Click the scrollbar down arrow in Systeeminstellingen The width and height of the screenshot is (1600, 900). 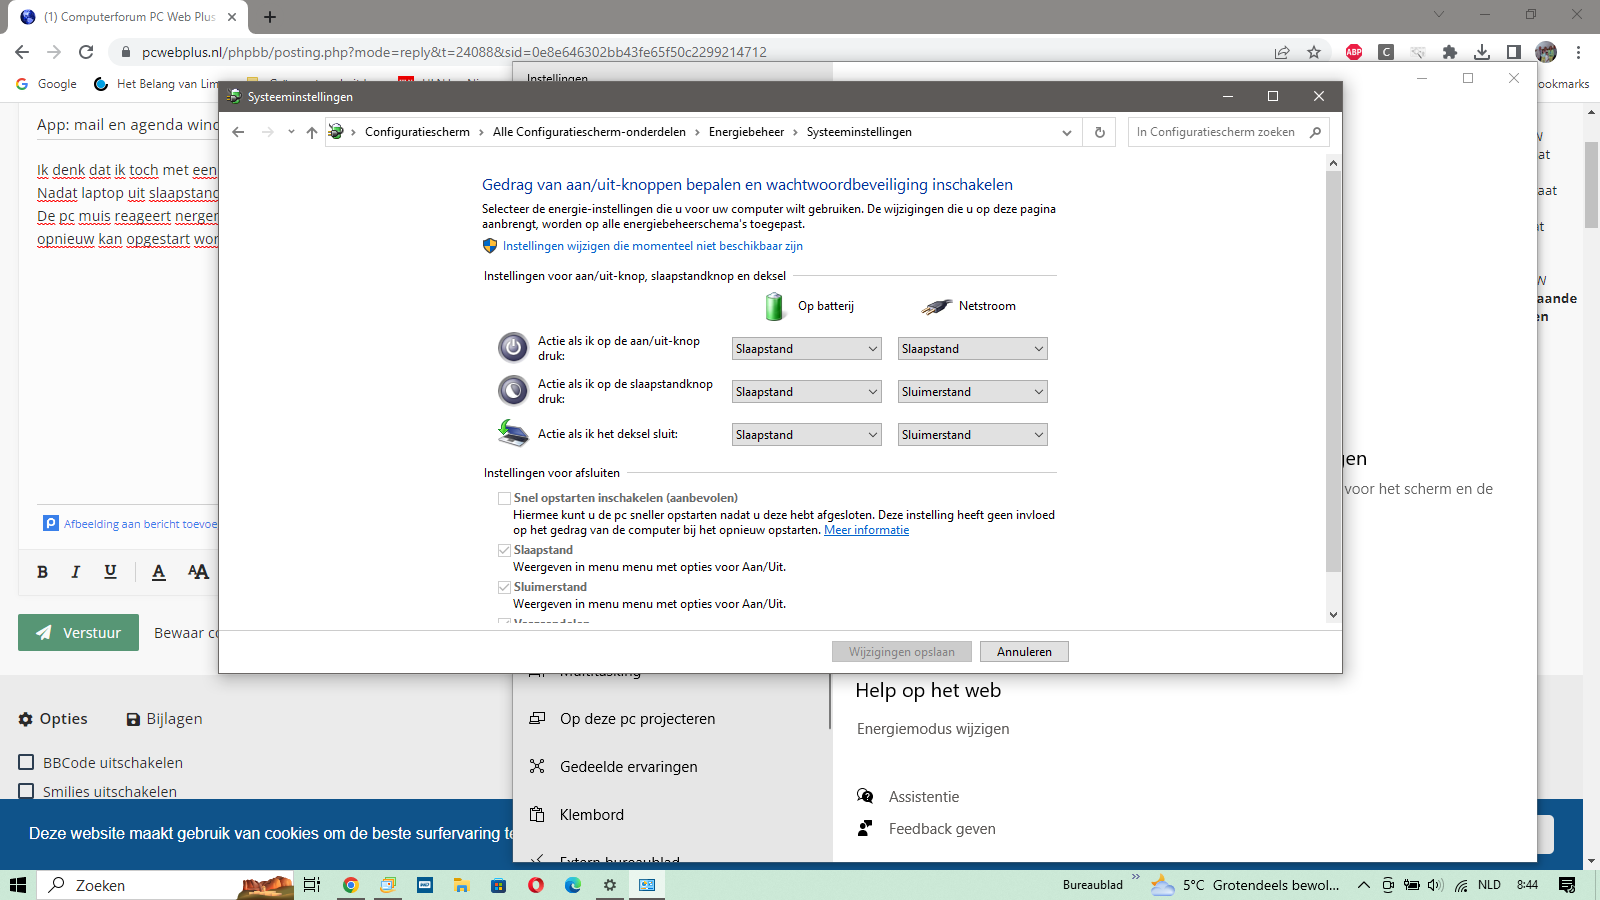(x=1332, y=615)
